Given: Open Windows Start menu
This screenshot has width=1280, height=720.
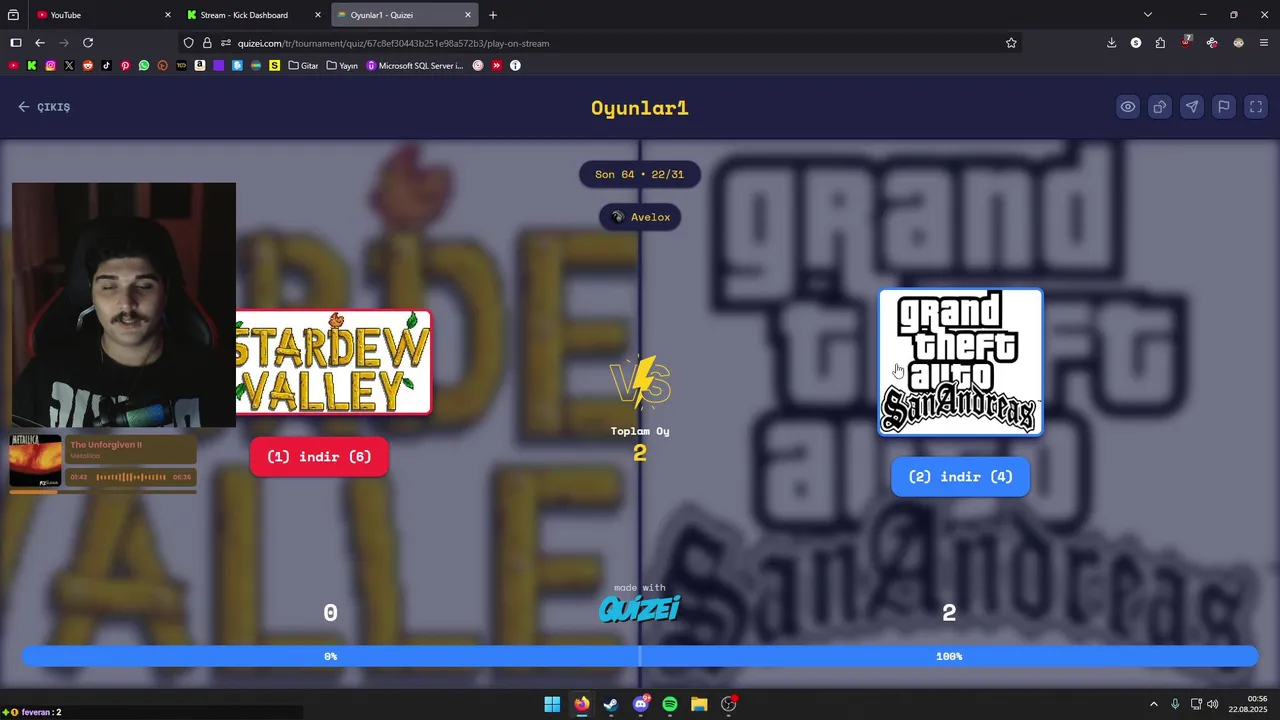Looking at the screenshot, I should click(552, 704).
